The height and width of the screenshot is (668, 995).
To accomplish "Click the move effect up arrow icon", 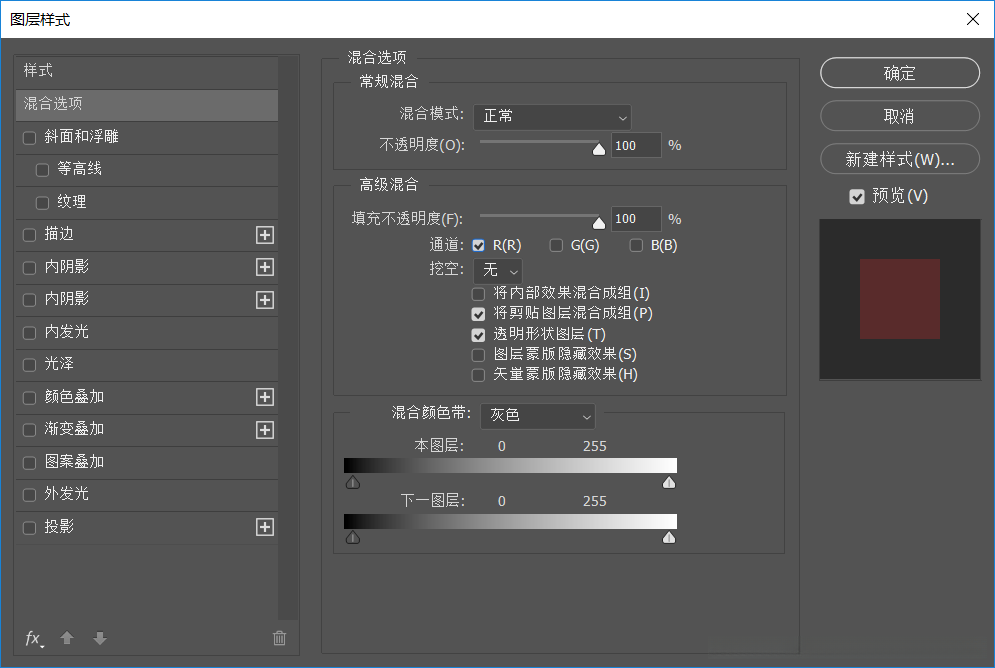I will tap(66, 638).
